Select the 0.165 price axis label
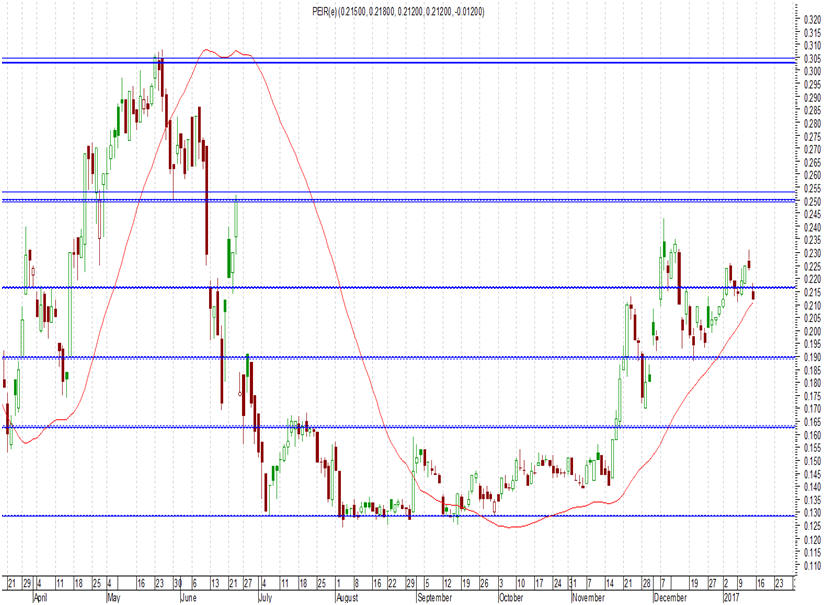 pyautogui.click(x=813, y=422)
